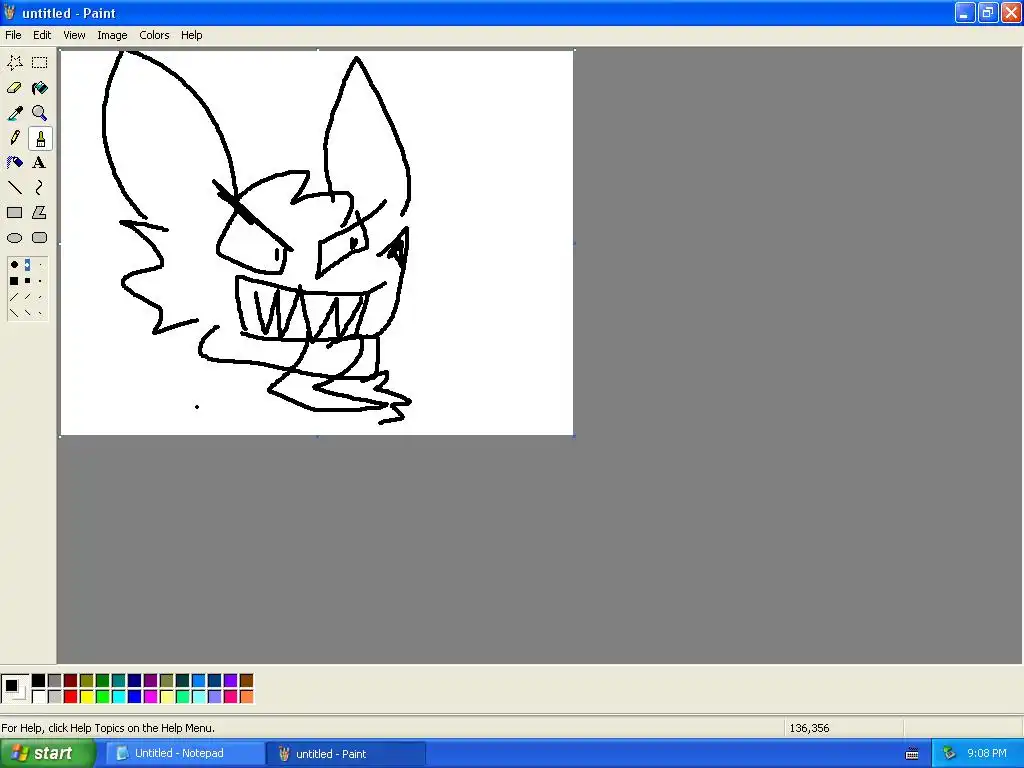Select the Polygon shape tool
The width and height of the screenshot is (1024, 768).
pyautogui.click(x=40, y=213)
